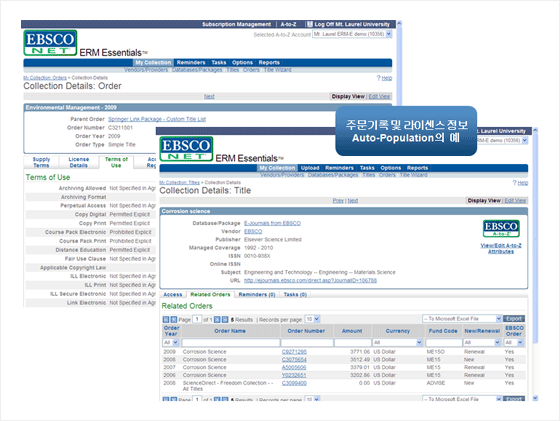
Task: Open the ejournals.ebsco.com URL link
Action: pos(310,280)
